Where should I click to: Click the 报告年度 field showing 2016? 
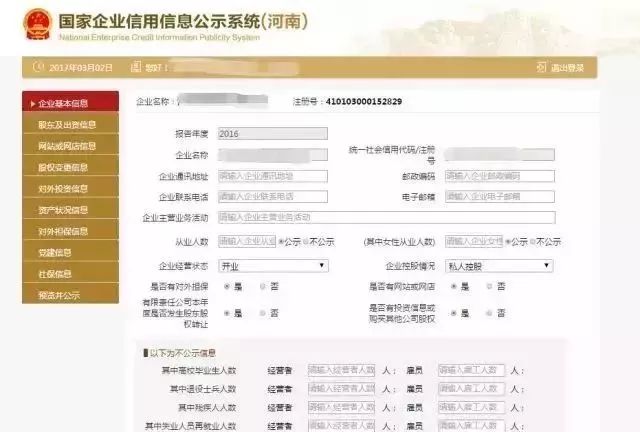(x=273, y=132)
